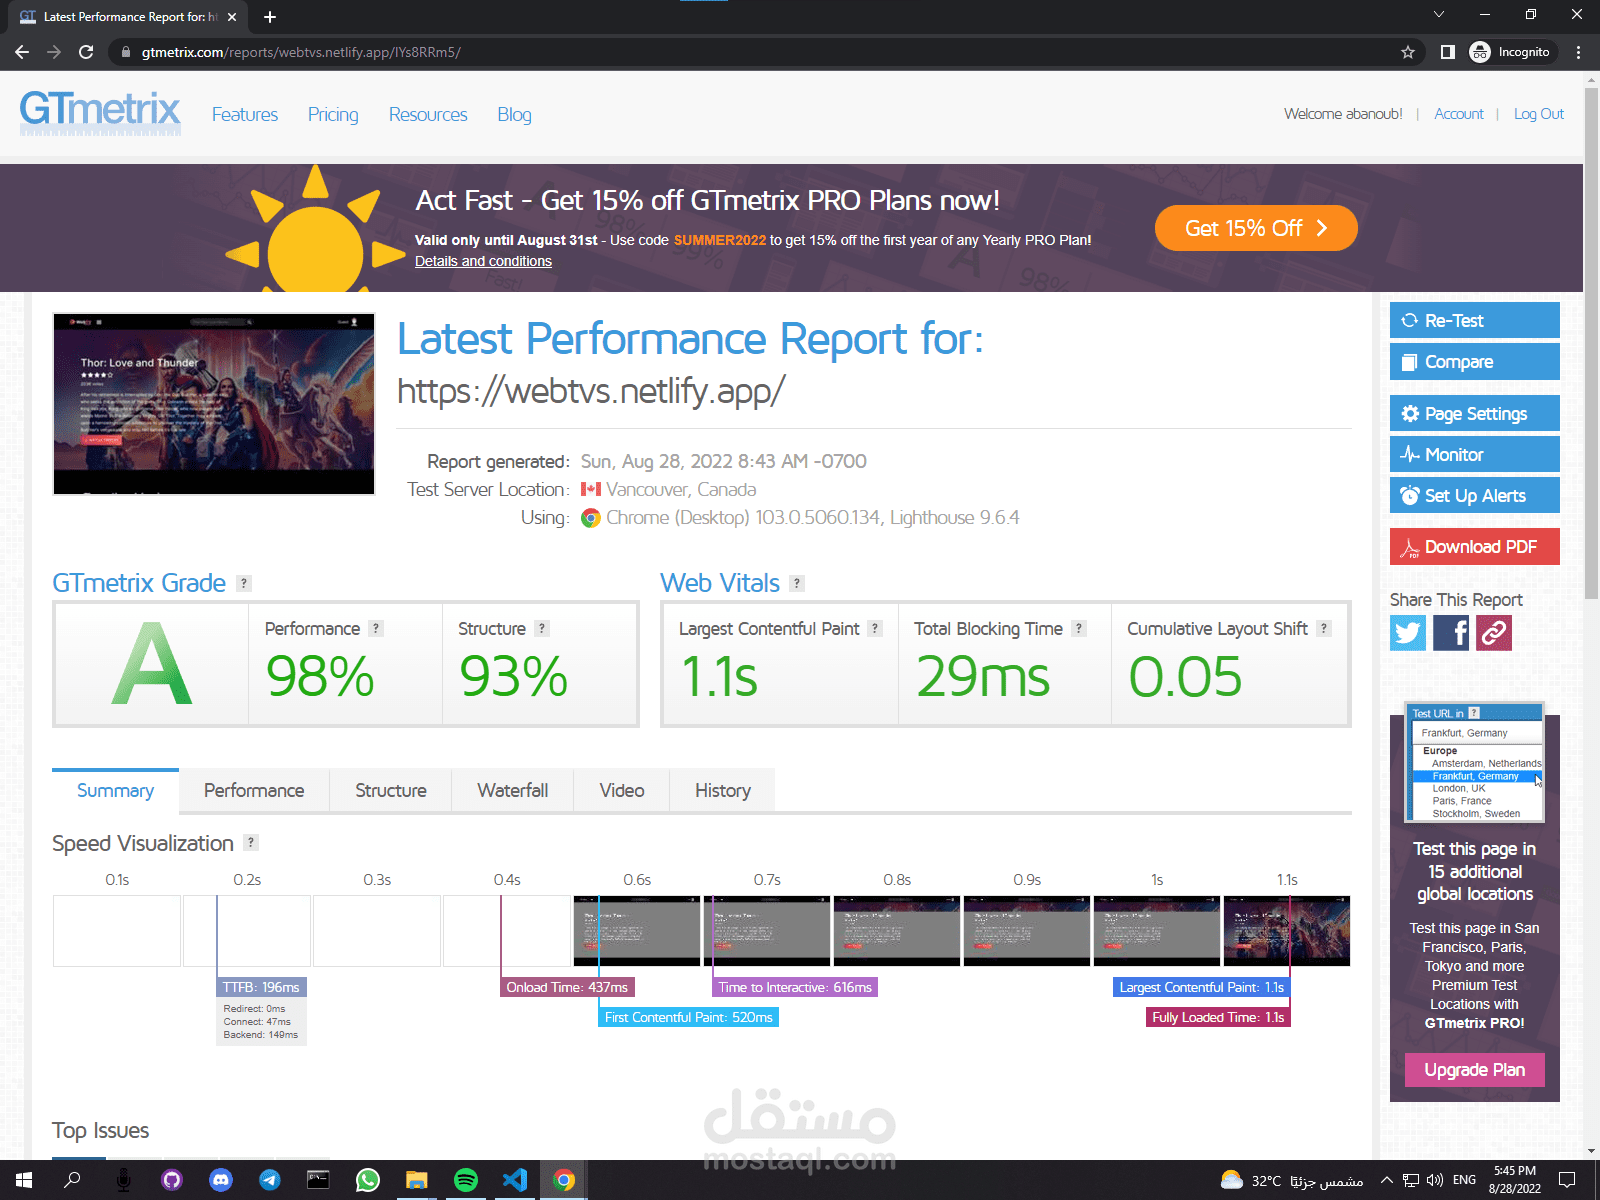Switch to the Summary tab
The height and width of the screenshot is (1200, 1600).
click(x=115, y=790)
